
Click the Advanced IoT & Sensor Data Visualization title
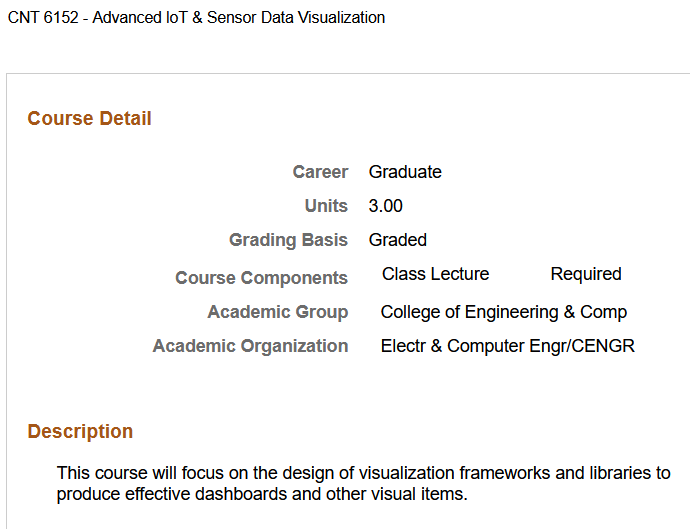pos(238,18)
